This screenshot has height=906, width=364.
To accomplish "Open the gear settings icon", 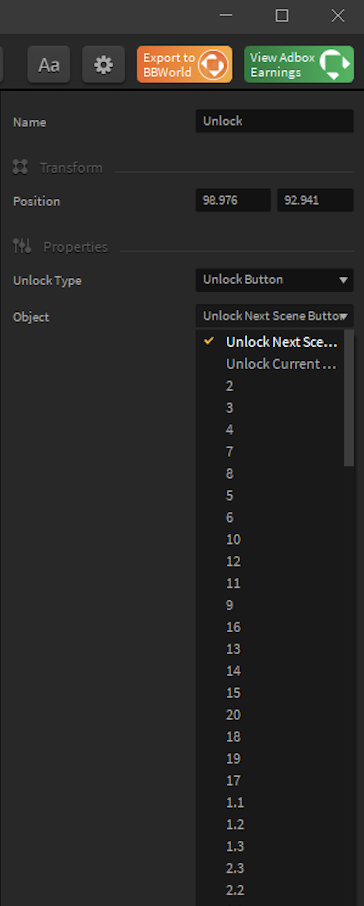I will coord(103,65).
